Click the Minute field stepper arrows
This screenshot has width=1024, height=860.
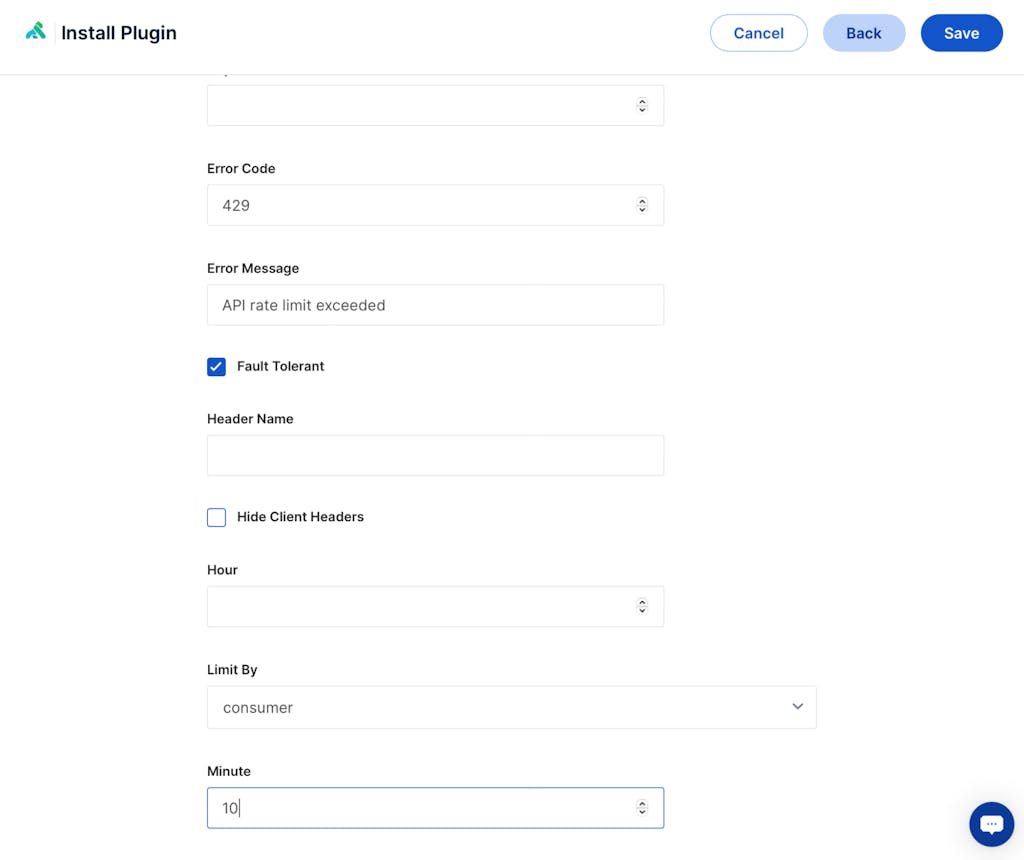coord(642,808)
